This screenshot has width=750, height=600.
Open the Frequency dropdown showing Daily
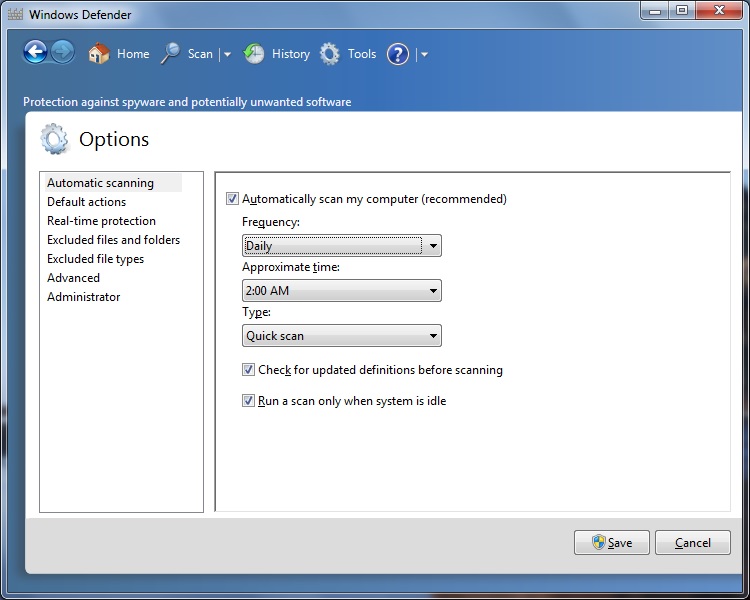[x=341, y=246]
